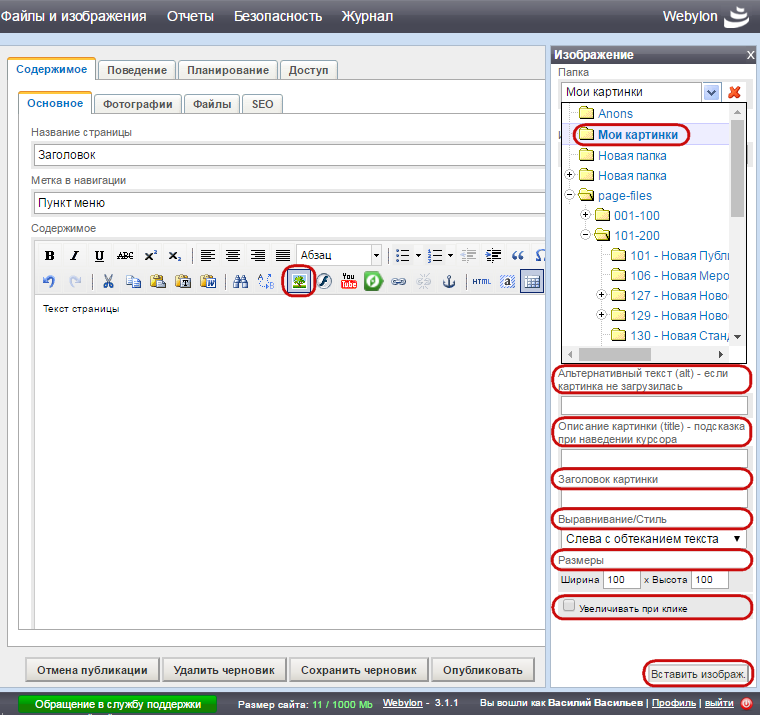Click Удалить черновик button

[224, 670]
